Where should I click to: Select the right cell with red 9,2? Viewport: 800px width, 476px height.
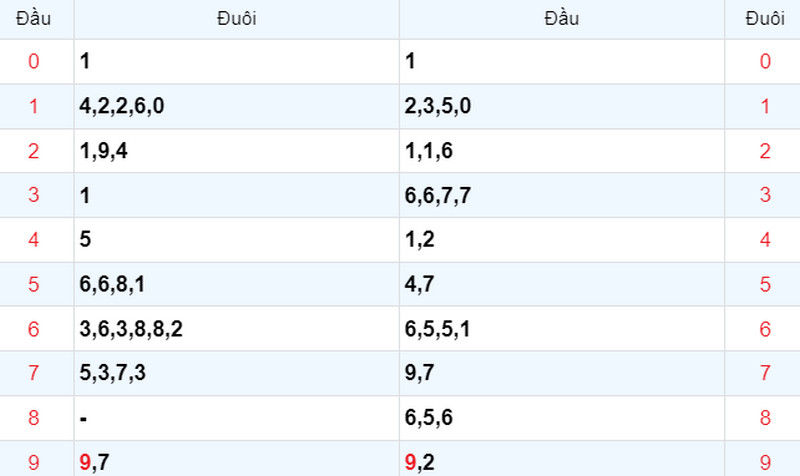click(562, 459)
